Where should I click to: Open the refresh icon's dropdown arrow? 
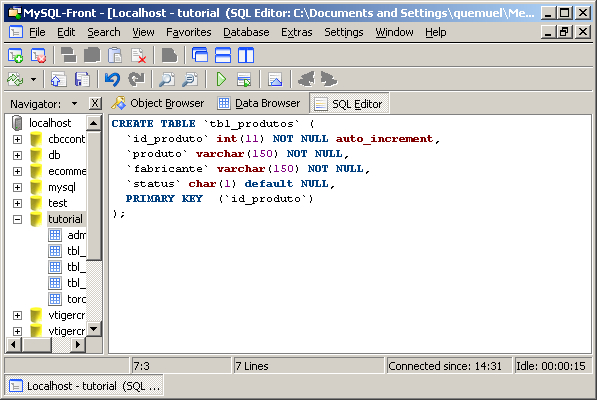(x=34, y=80)
